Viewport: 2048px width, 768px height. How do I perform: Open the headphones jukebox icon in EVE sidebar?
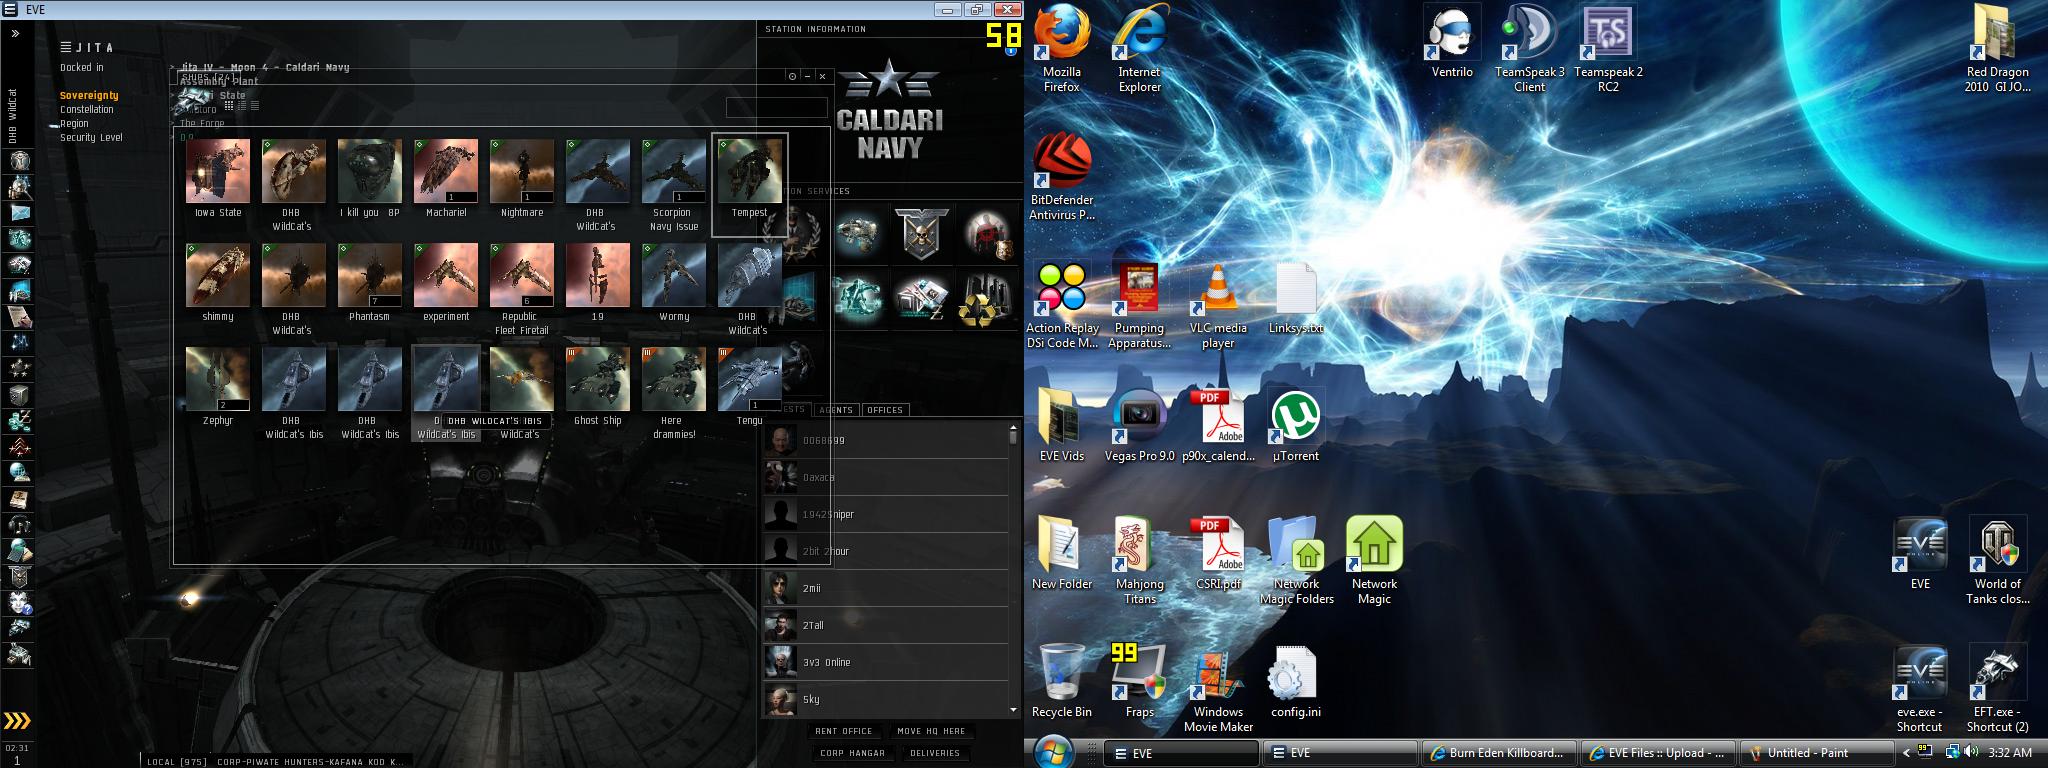[19, 524]
